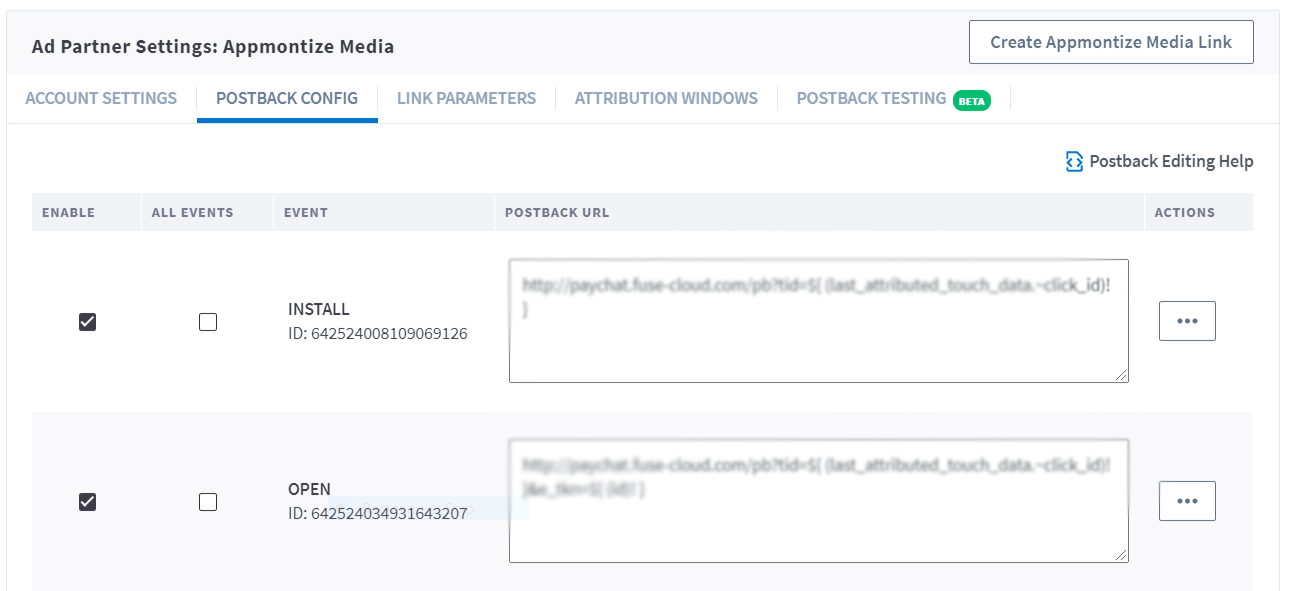Click the INSTALL event name
The image size is (1292, 591).
(319, 310)
